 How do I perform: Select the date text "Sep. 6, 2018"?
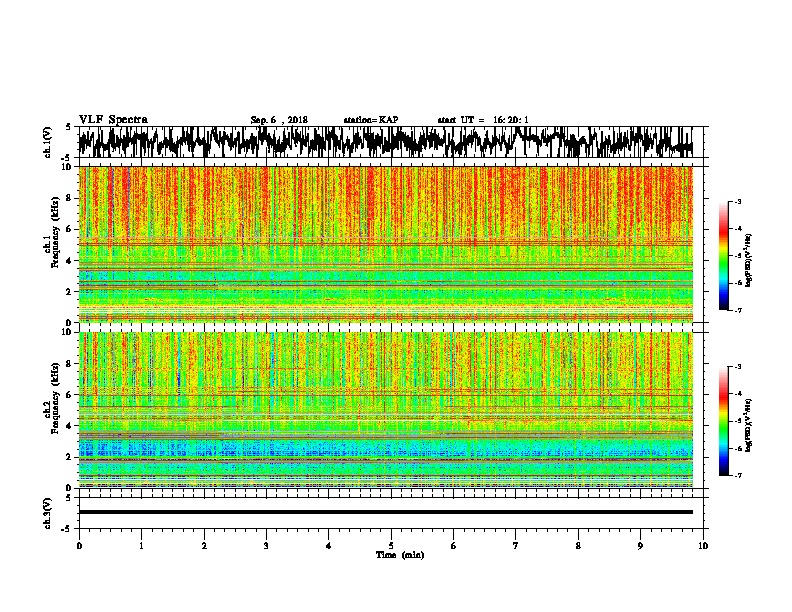point(279,120)
